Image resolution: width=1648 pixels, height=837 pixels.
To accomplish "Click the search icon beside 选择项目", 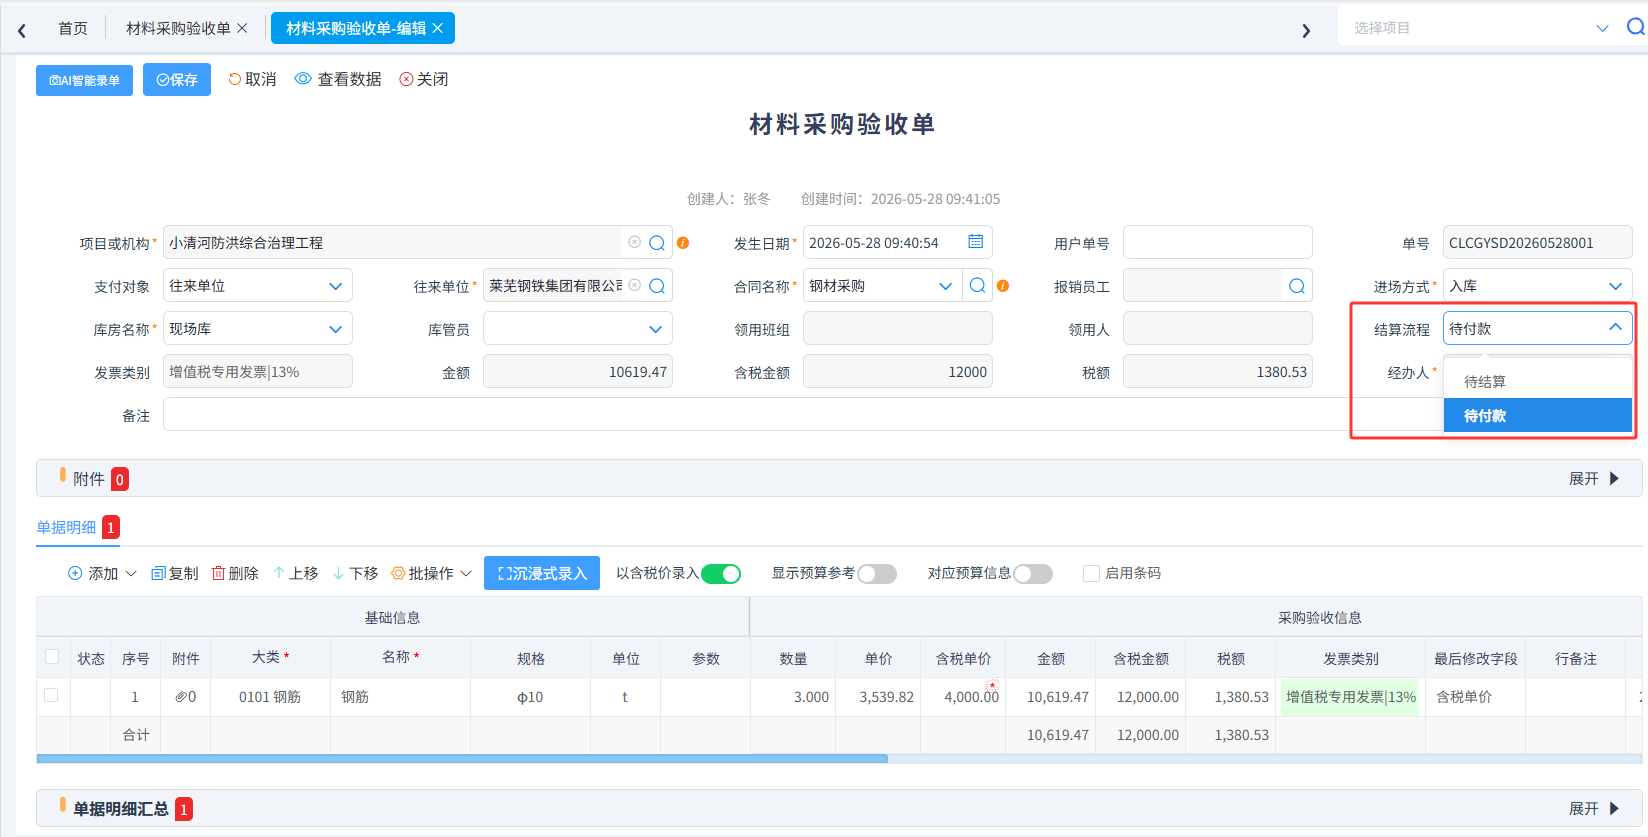I will [x=1635, y=27].
